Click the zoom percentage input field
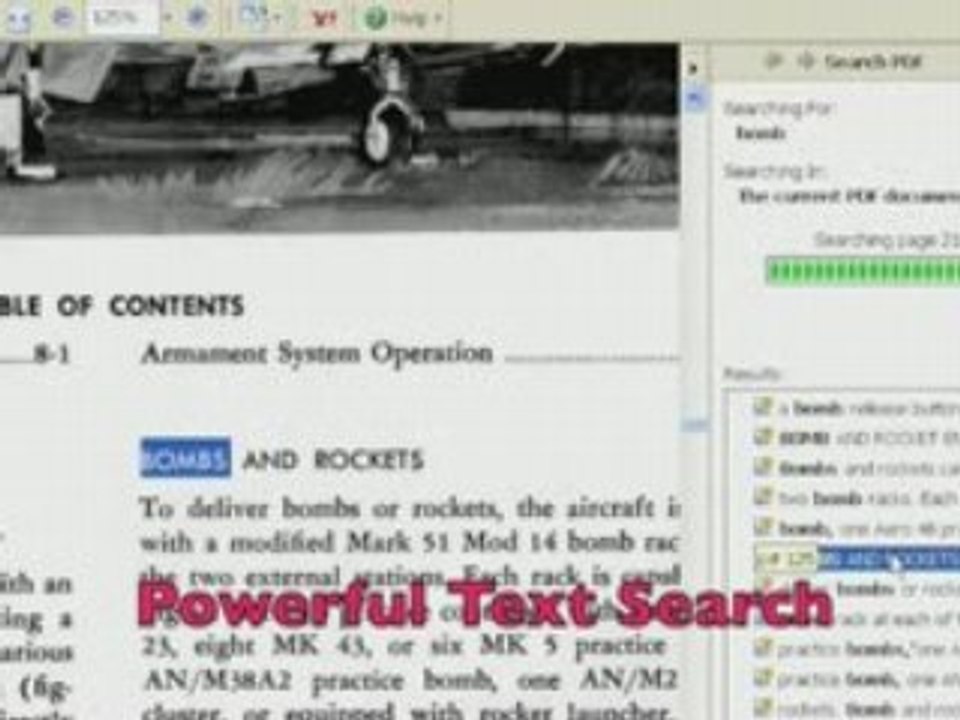 122,18
